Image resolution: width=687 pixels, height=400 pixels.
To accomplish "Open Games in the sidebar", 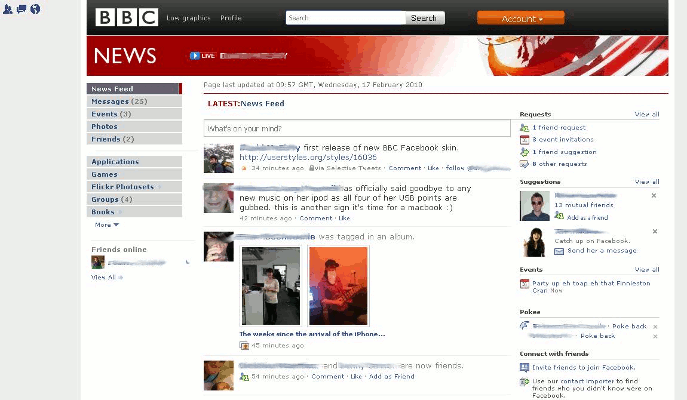I will (x=134, y=174).
